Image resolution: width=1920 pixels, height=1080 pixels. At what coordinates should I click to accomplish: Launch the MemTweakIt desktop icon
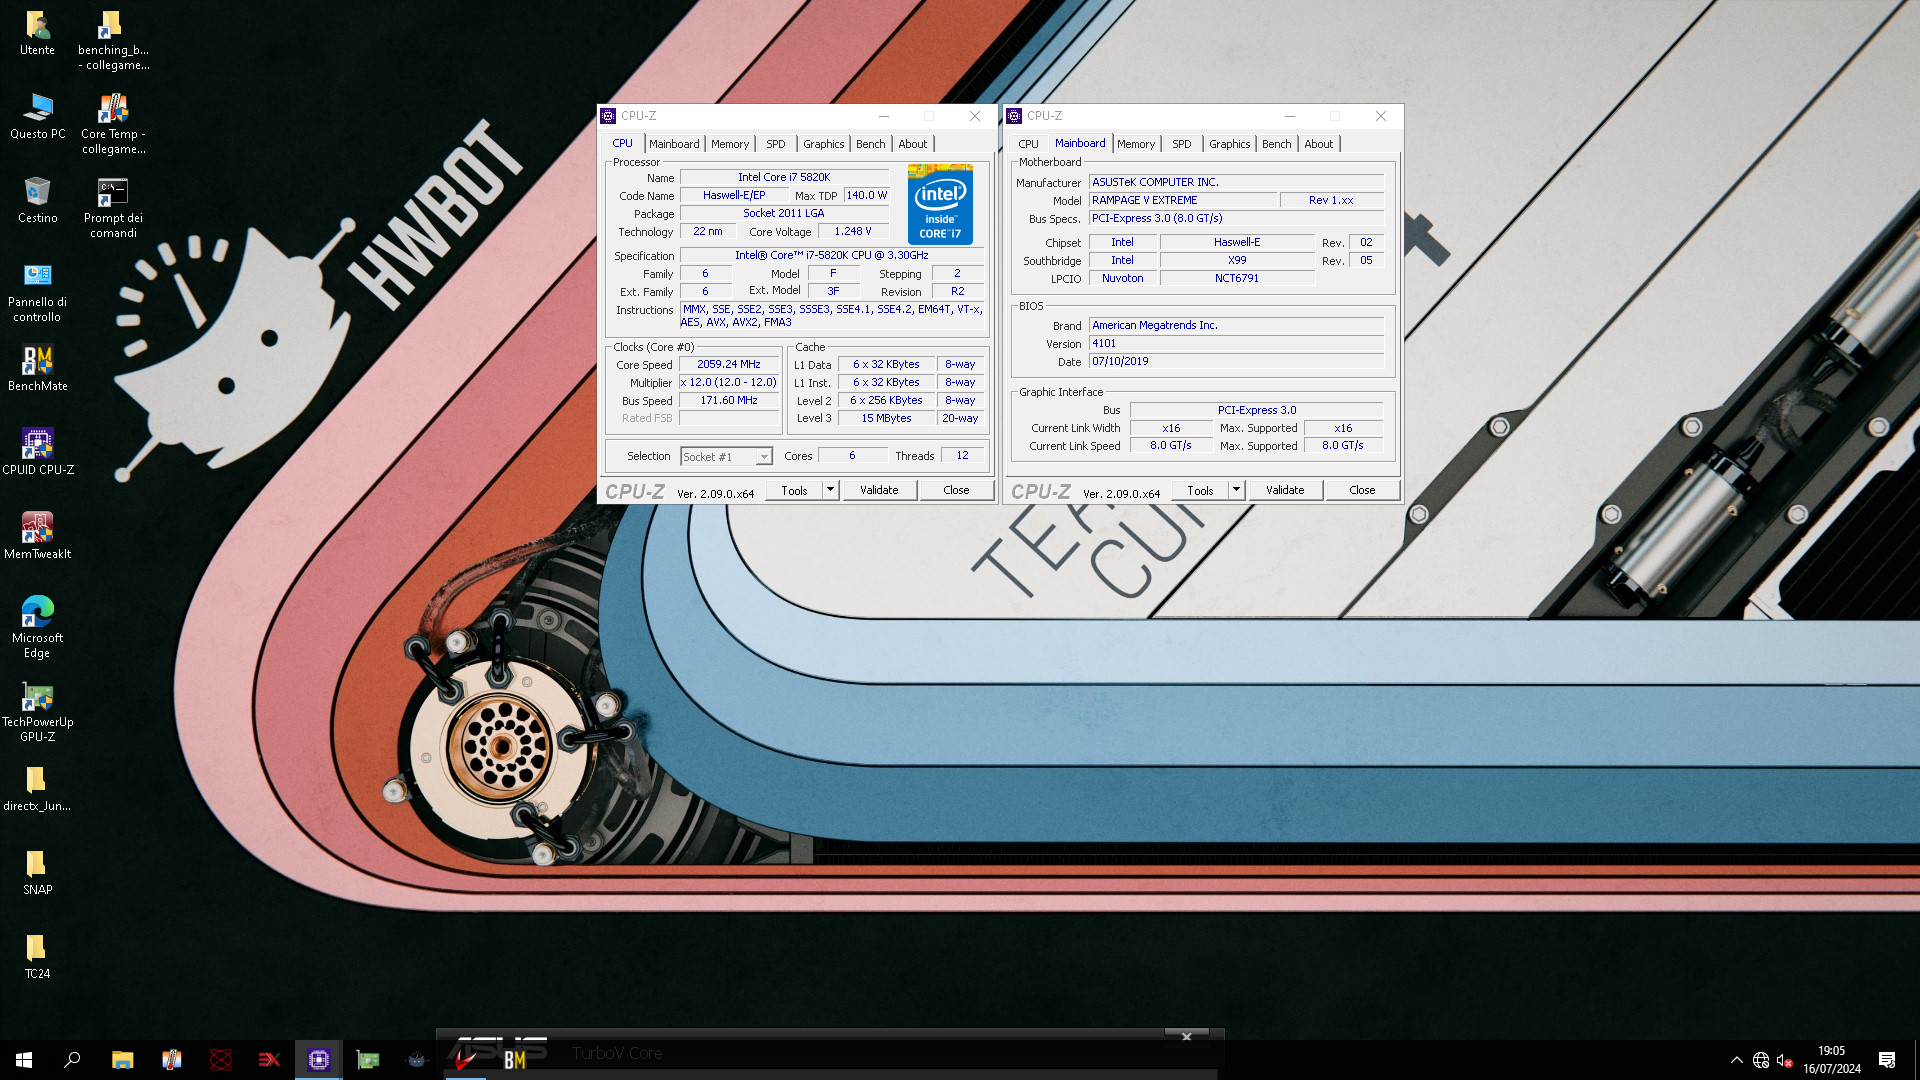pyautogui.click(x=37, y=536)
